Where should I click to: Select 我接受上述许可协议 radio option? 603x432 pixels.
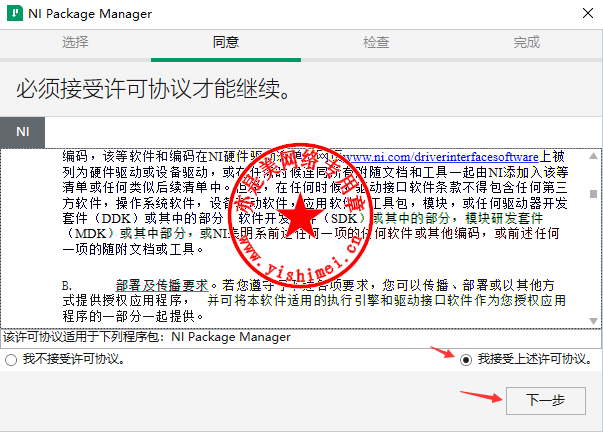[466, 360]
